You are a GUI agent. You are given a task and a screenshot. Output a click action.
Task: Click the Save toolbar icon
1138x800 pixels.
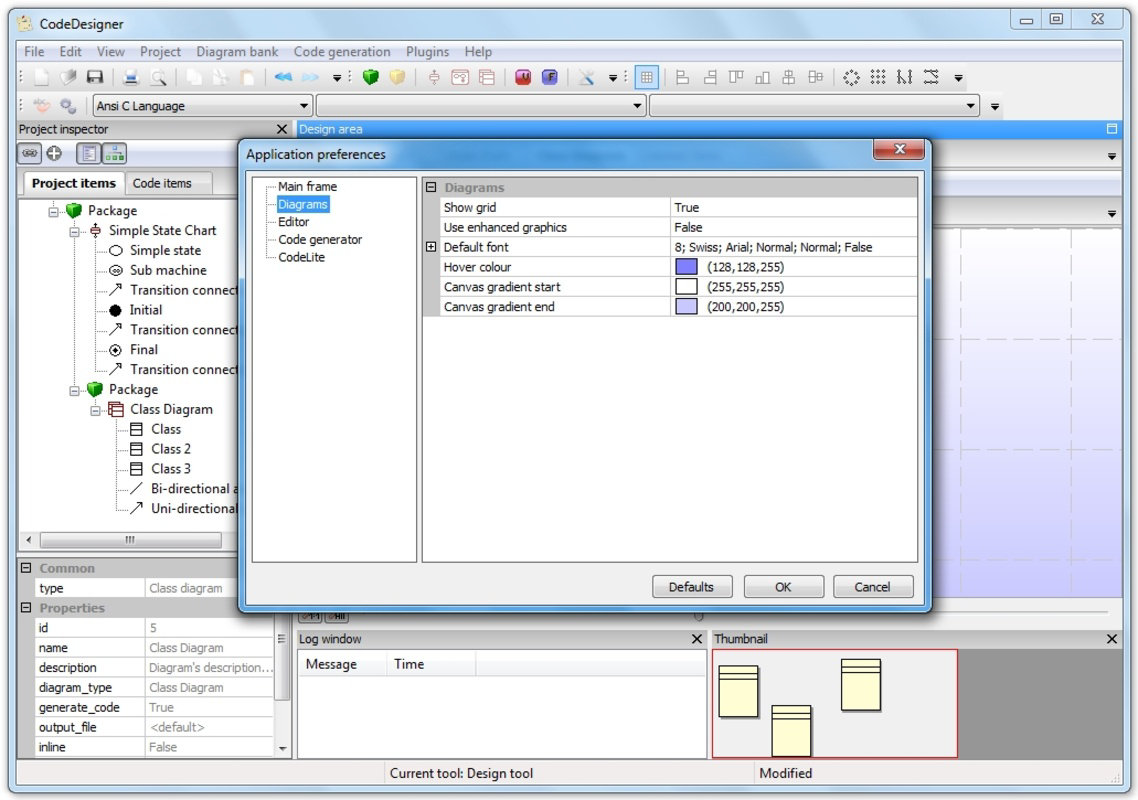[93, 76]
